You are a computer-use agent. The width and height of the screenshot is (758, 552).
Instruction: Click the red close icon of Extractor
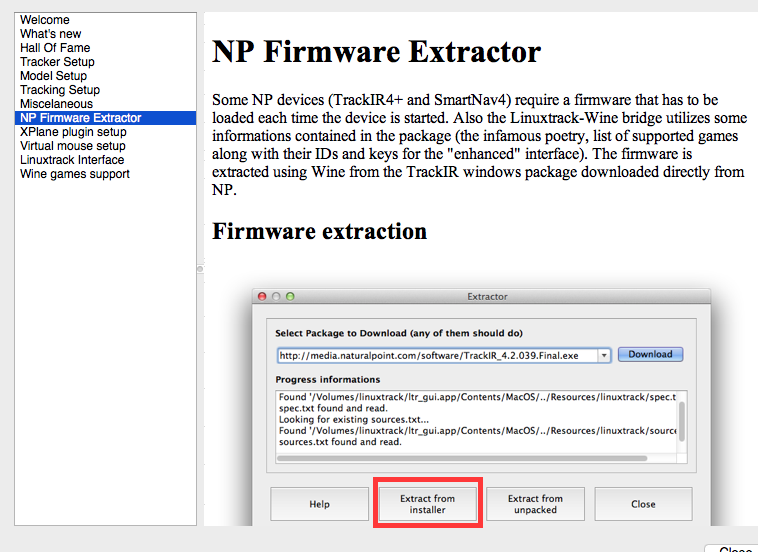tap(262, 296)
